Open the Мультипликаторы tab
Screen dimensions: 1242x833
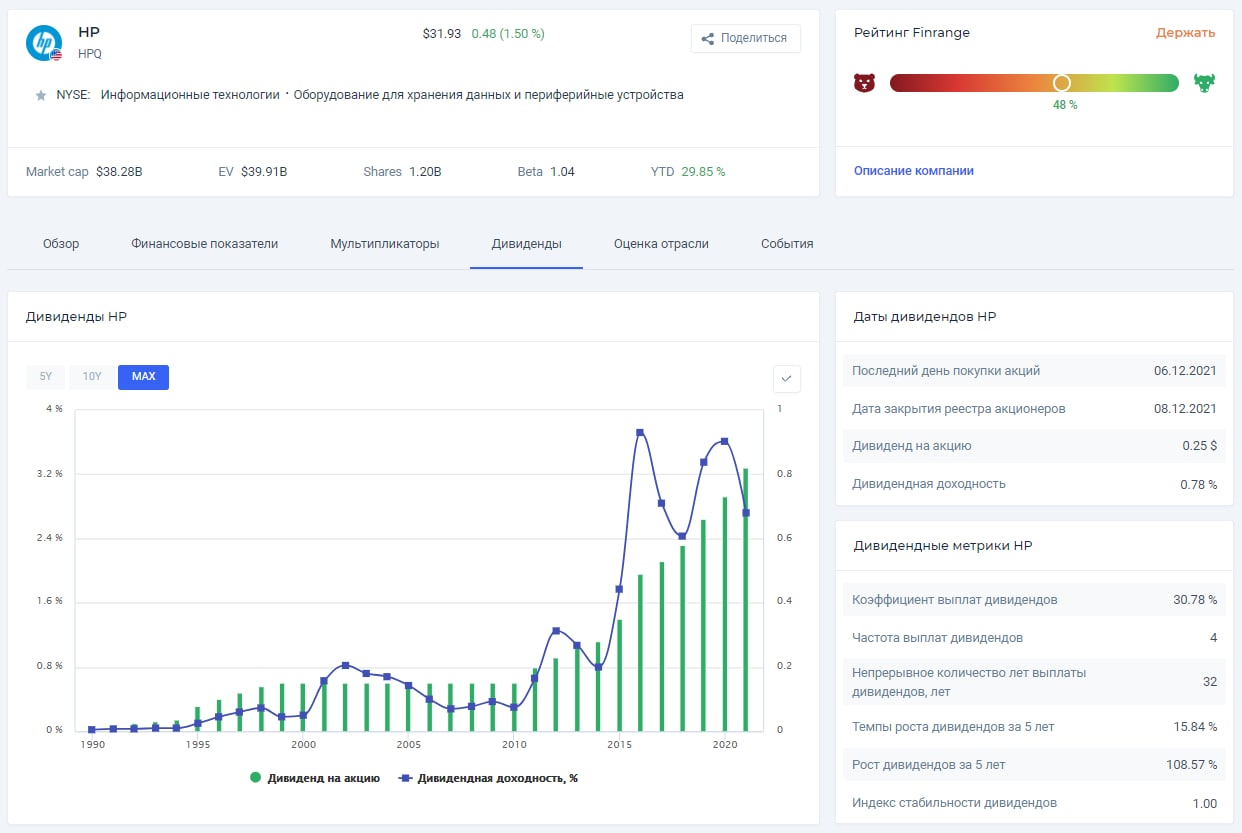point(385,244)
